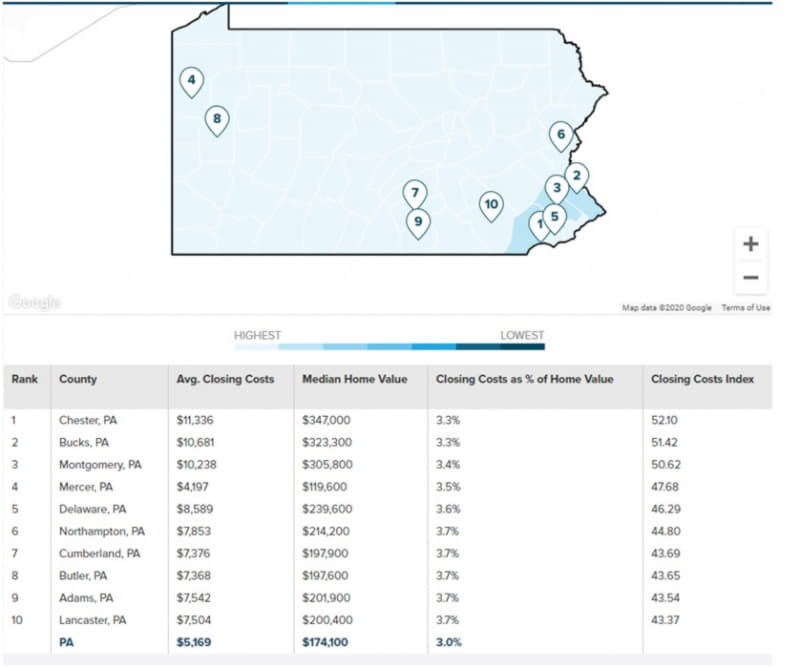This screenshot has height=668, width=800.
Task: Click the Google logo on map
Action: pyautogui.click(x=35, y=302)
